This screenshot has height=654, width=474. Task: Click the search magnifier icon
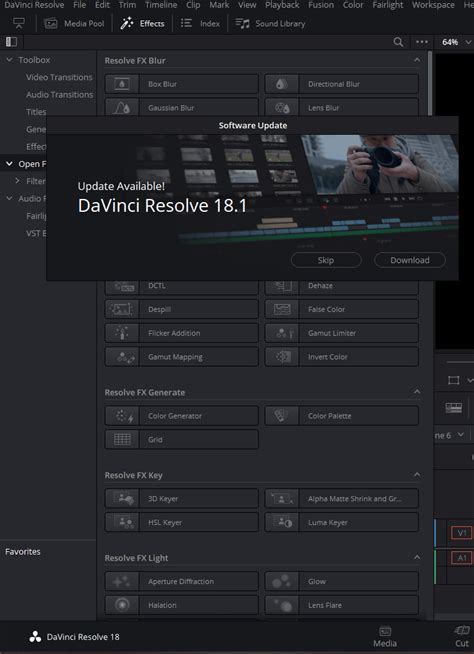398,42
